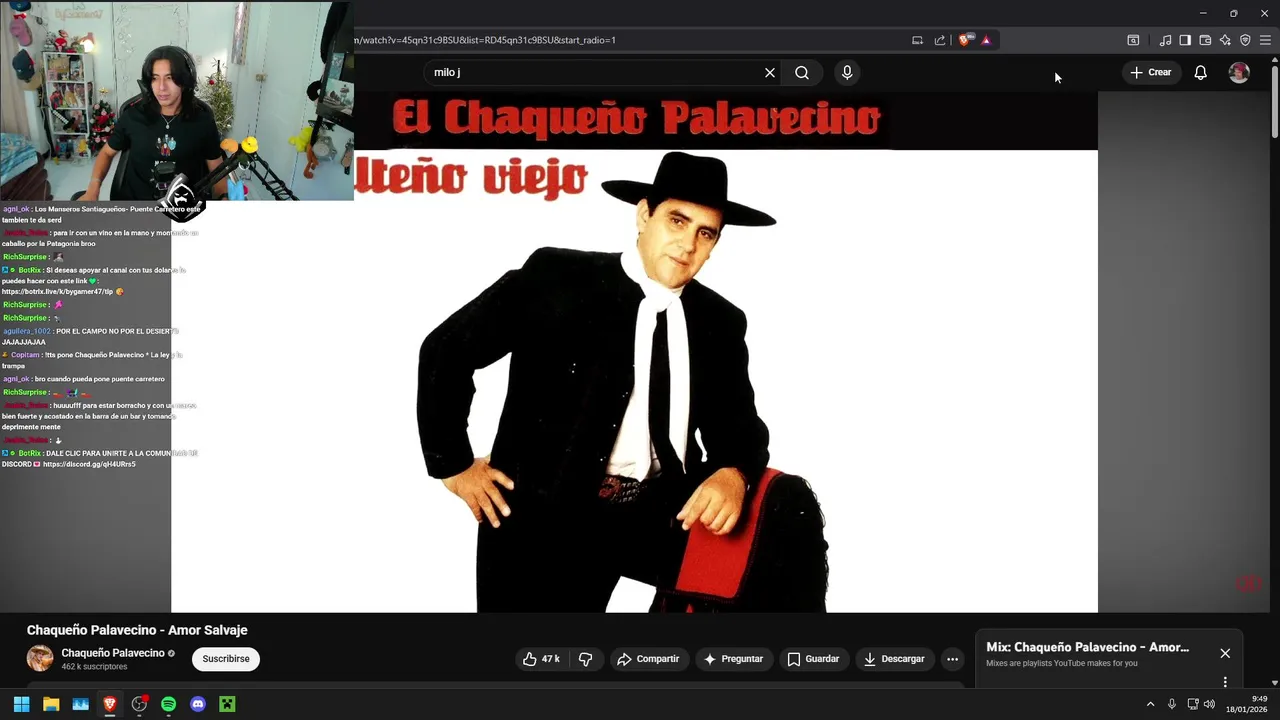Click the install app icon in address bar

pyautogui.click(x=917, y=40)
